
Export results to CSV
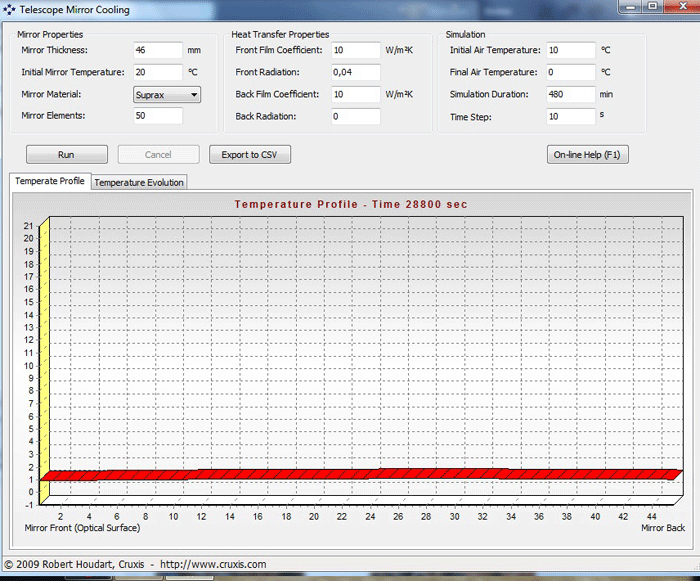coord(250,155)
